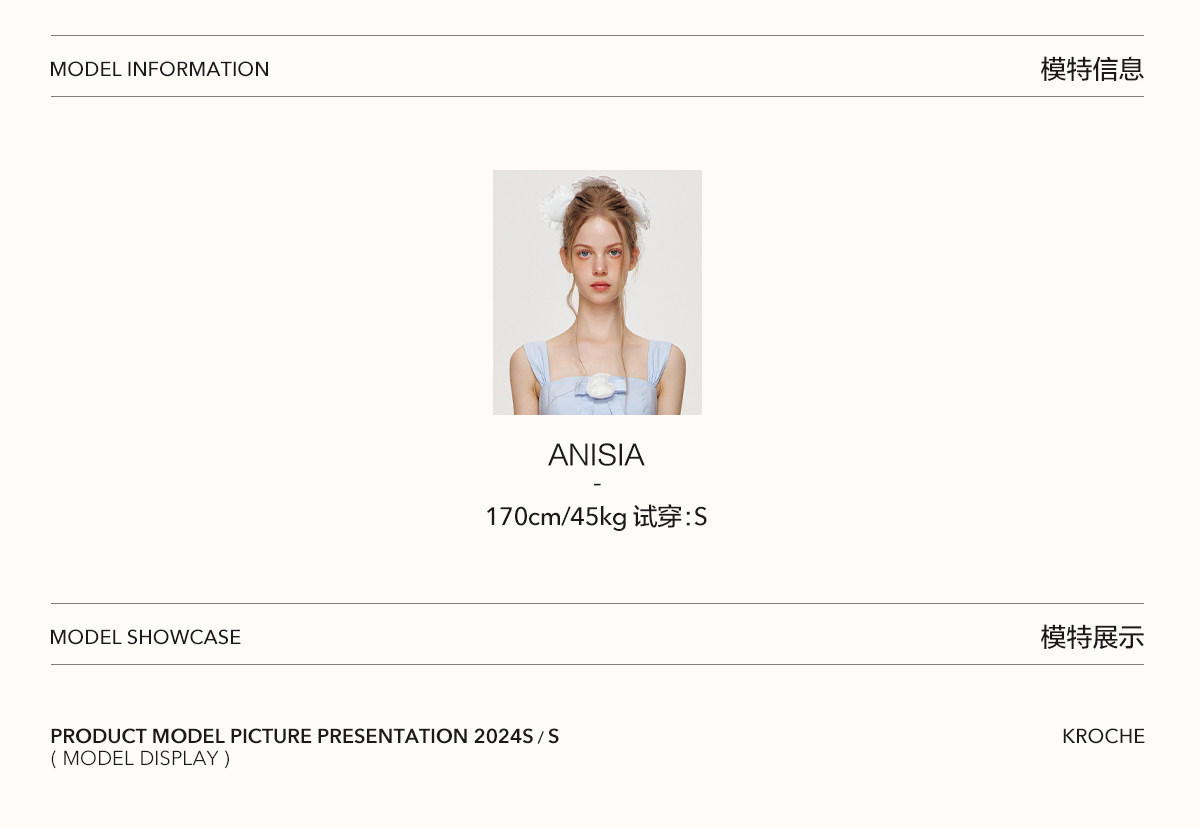
Task: Open the KROCHE brand label
Action: click(1103, 736)
